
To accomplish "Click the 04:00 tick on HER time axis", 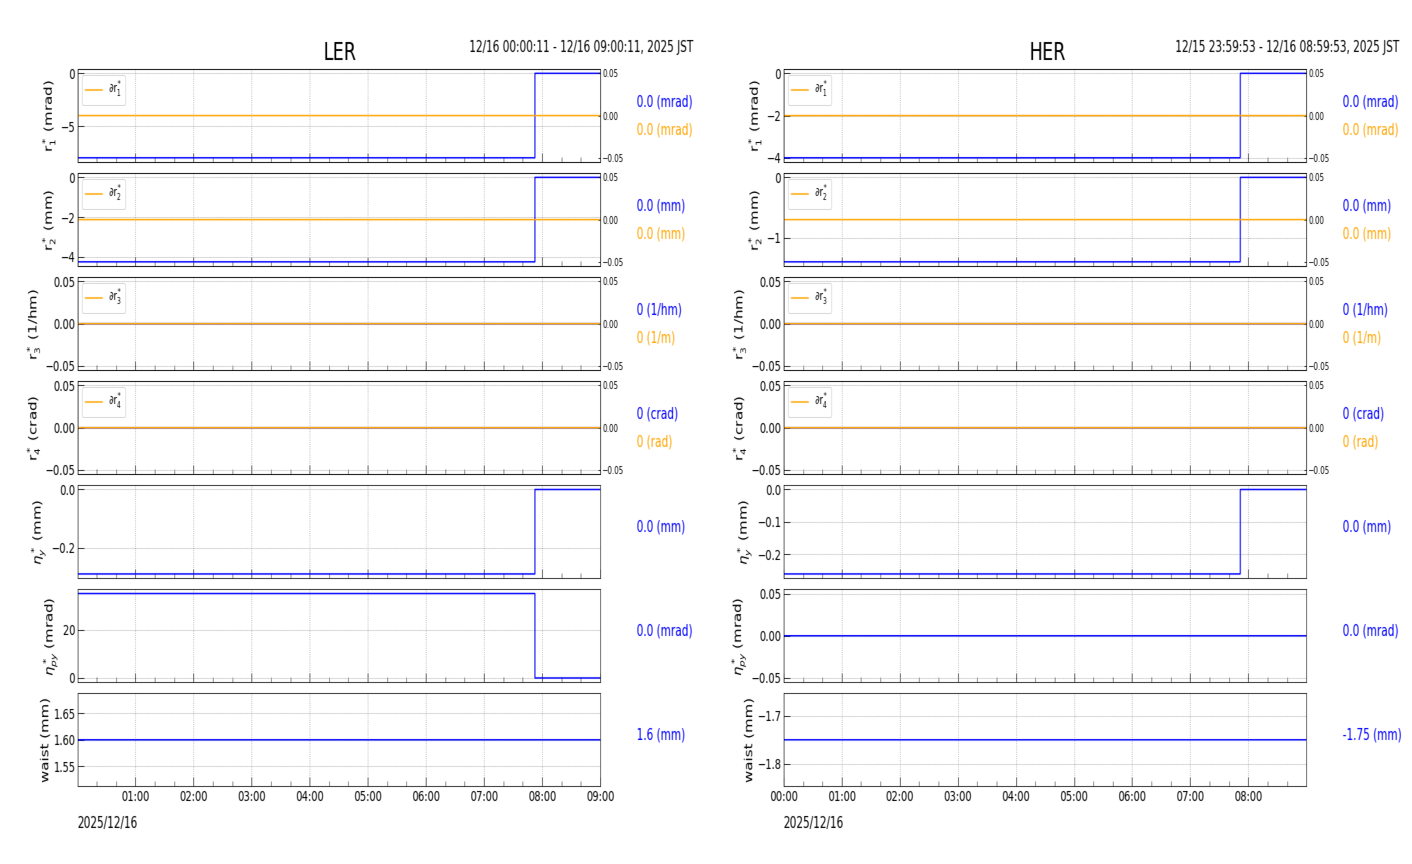I will coord(1016,797).
